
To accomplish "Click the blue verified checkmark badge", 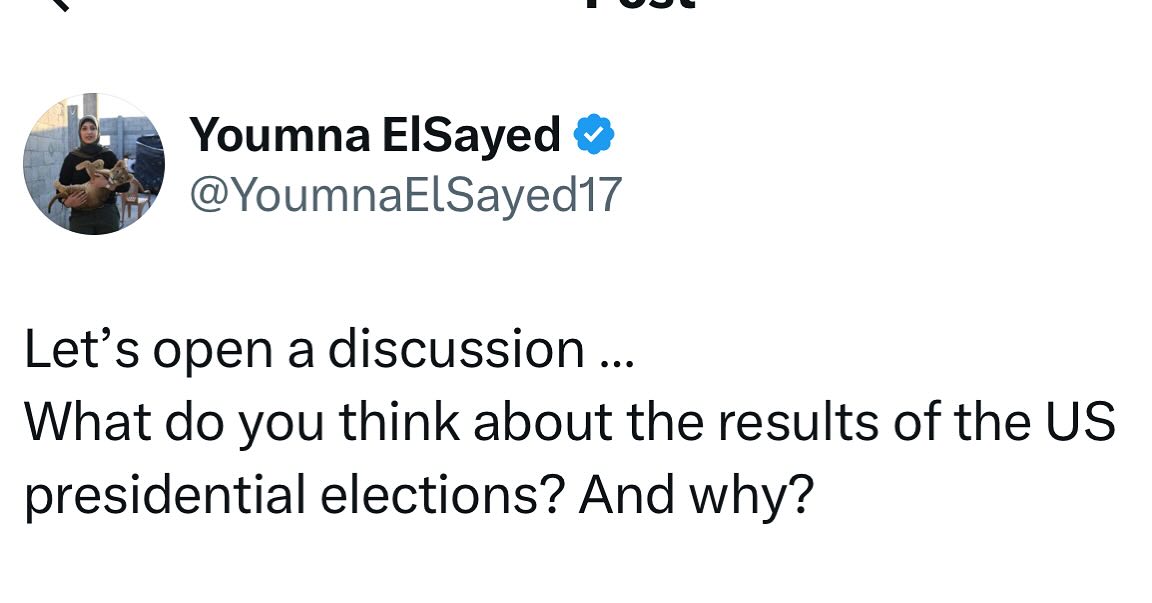I will click(x=593, y=135).
